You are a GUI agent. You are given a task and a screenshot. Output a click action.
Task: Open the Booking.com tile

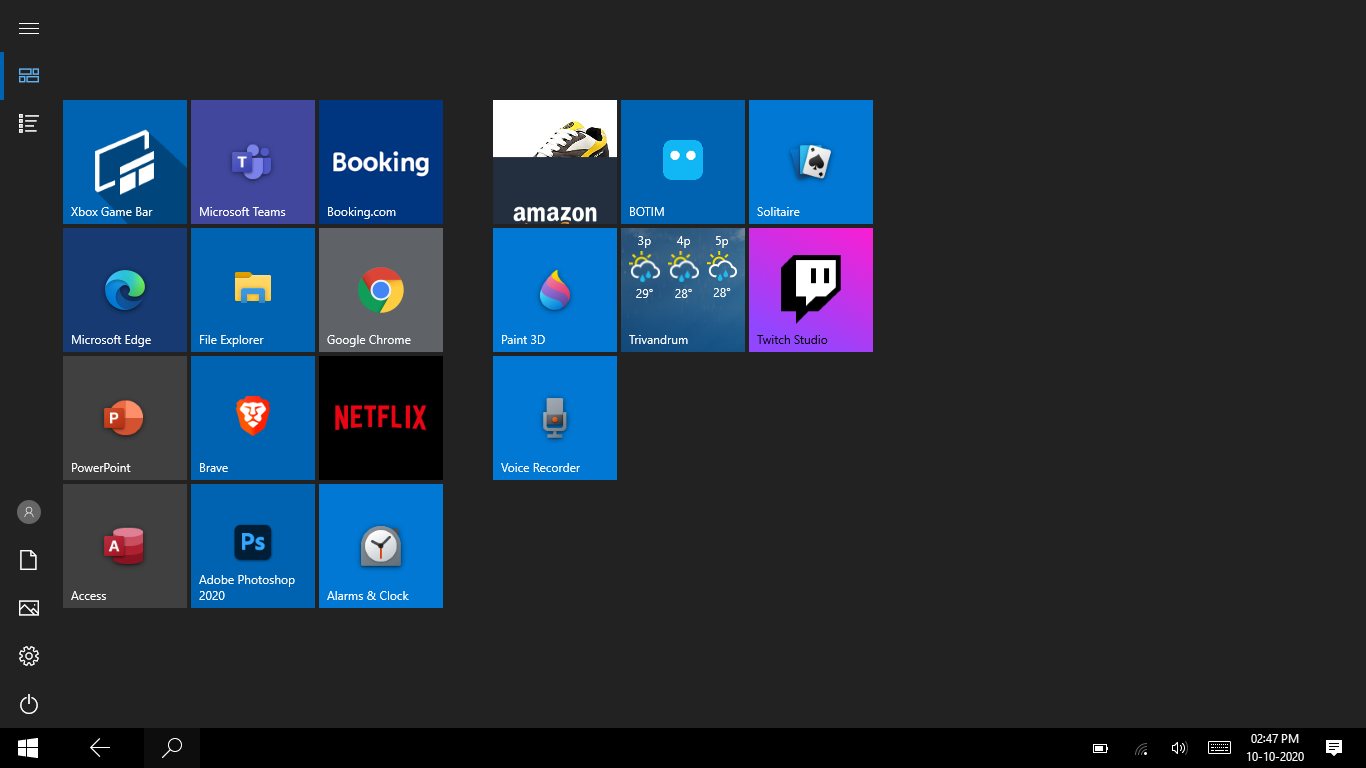point(381,162)
